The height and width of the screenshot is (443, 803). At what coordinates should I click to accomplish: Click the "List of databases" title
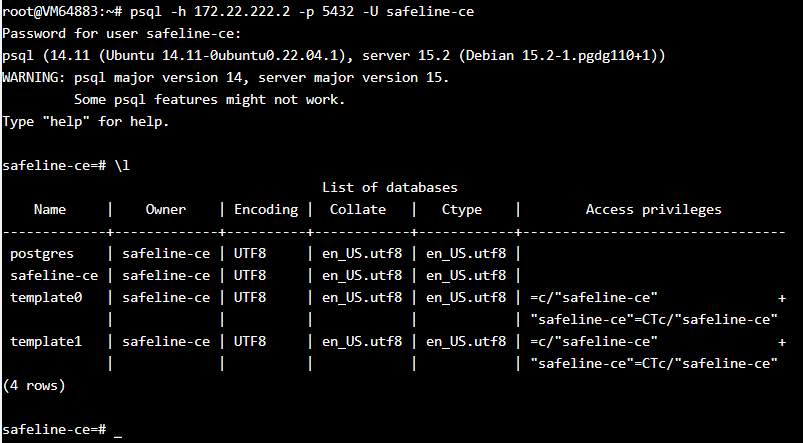389,187
